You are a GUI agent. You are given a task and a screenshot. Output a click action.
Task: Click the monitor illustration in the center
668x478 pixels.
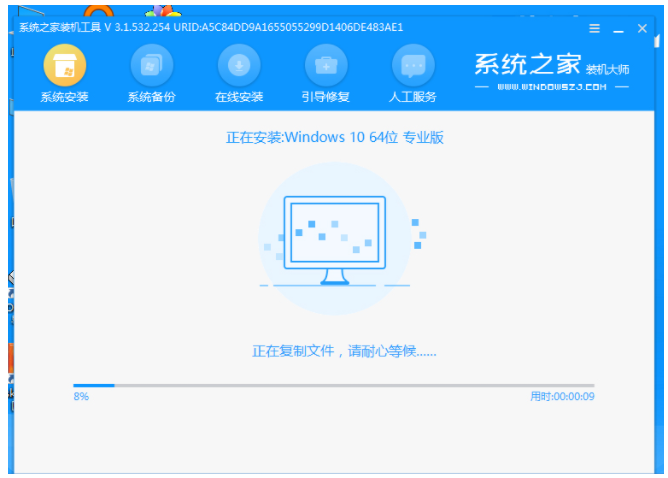pyautogui.click(x=334, y=239)
